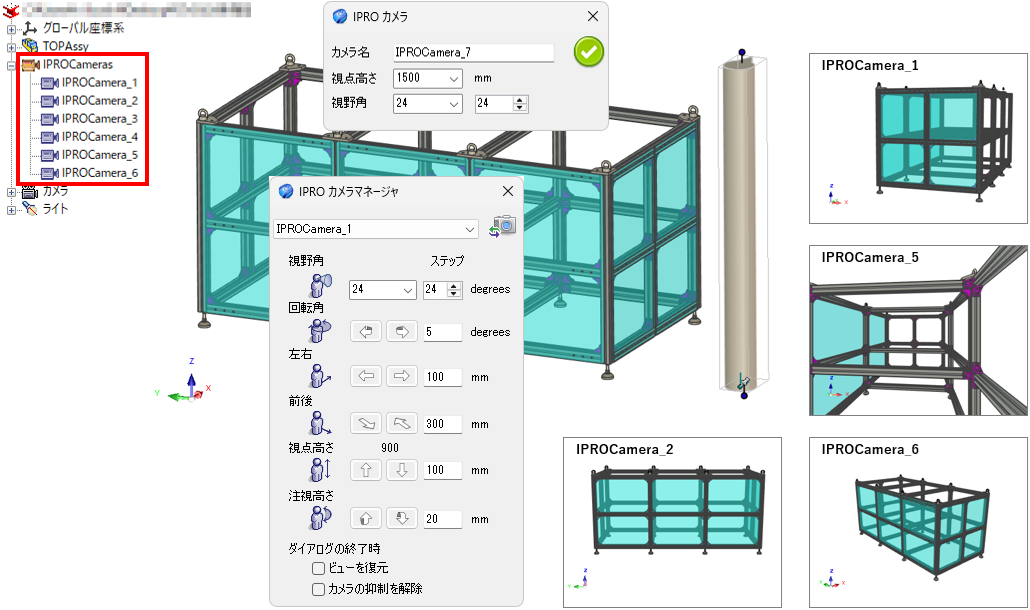Enable the ビューを復元 checkbox
Viewport: 1030px width, 610px height.
(x=319, y=568)
